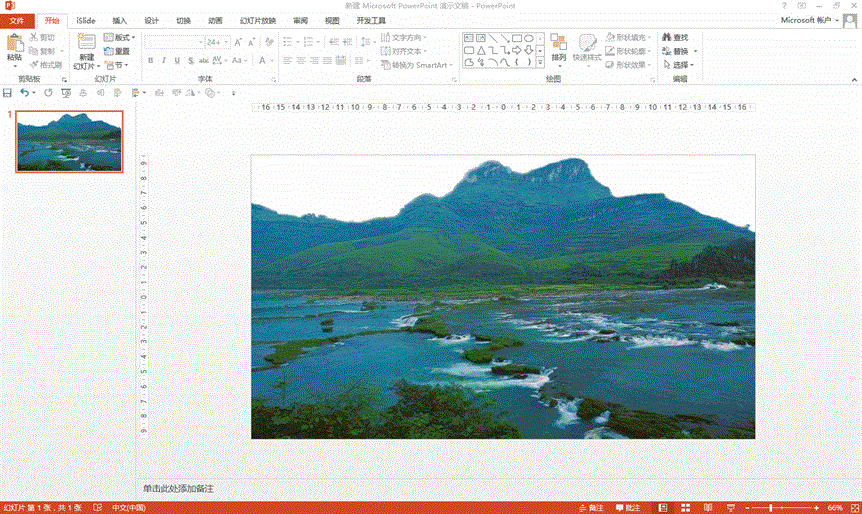Click the Undo arrow icon
This screenshot has width=862, height=514.
click(24, 93)
